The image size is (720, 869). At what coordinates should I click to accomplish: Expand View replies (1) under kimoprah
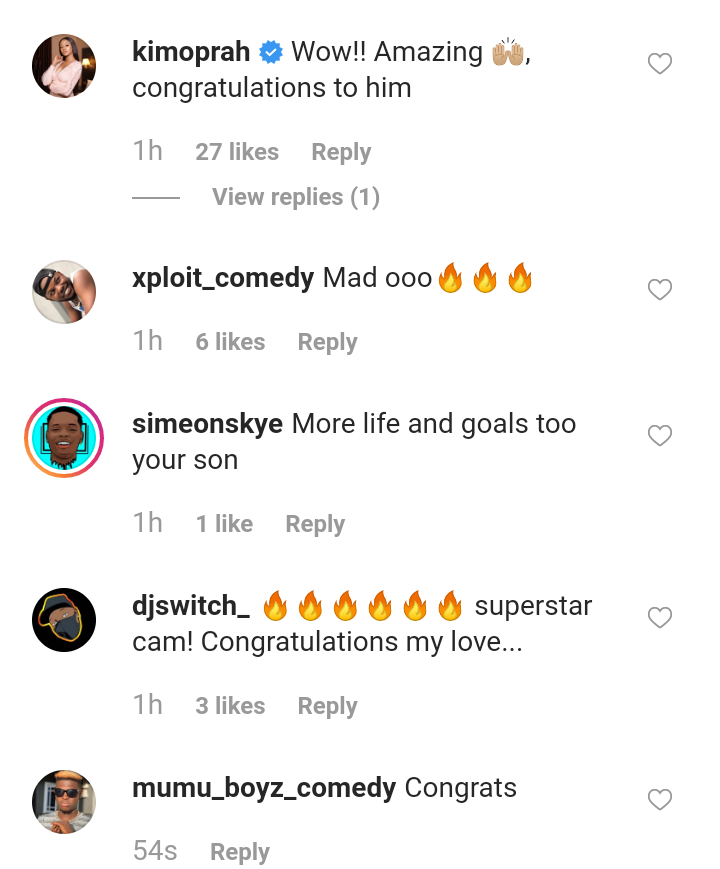coord(295,197)
